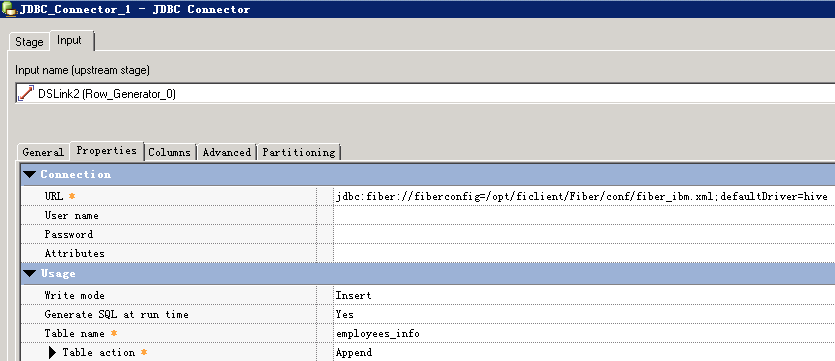Image resolution: width=835 pixels, height=361 pixels.
Task: Open the Partitioning tab
Action: [299, 152]
